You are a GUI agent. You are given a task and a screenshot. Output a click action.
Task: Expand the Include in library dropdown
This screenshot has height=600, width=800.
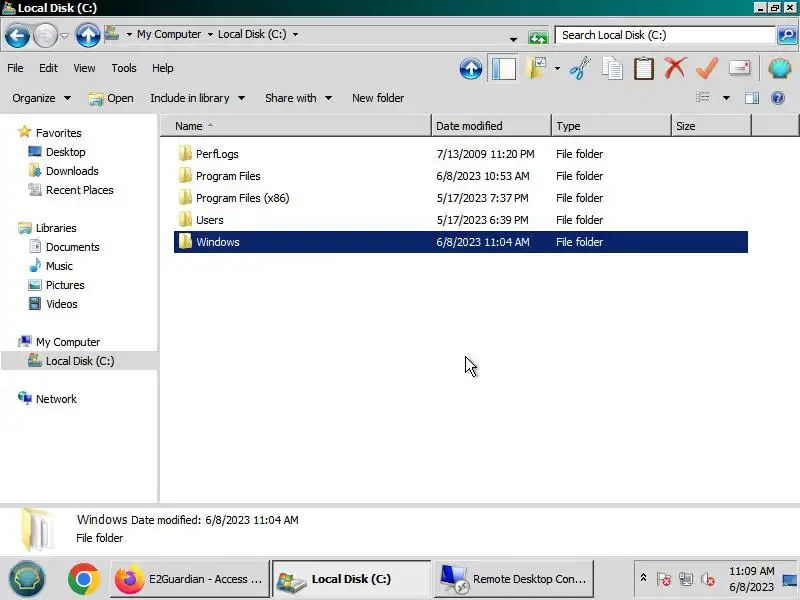click(197, 98)
